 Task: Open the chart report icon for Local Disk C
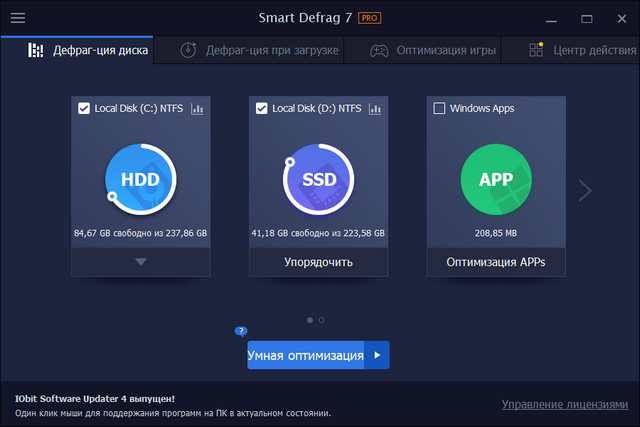[x=197, y=108]
